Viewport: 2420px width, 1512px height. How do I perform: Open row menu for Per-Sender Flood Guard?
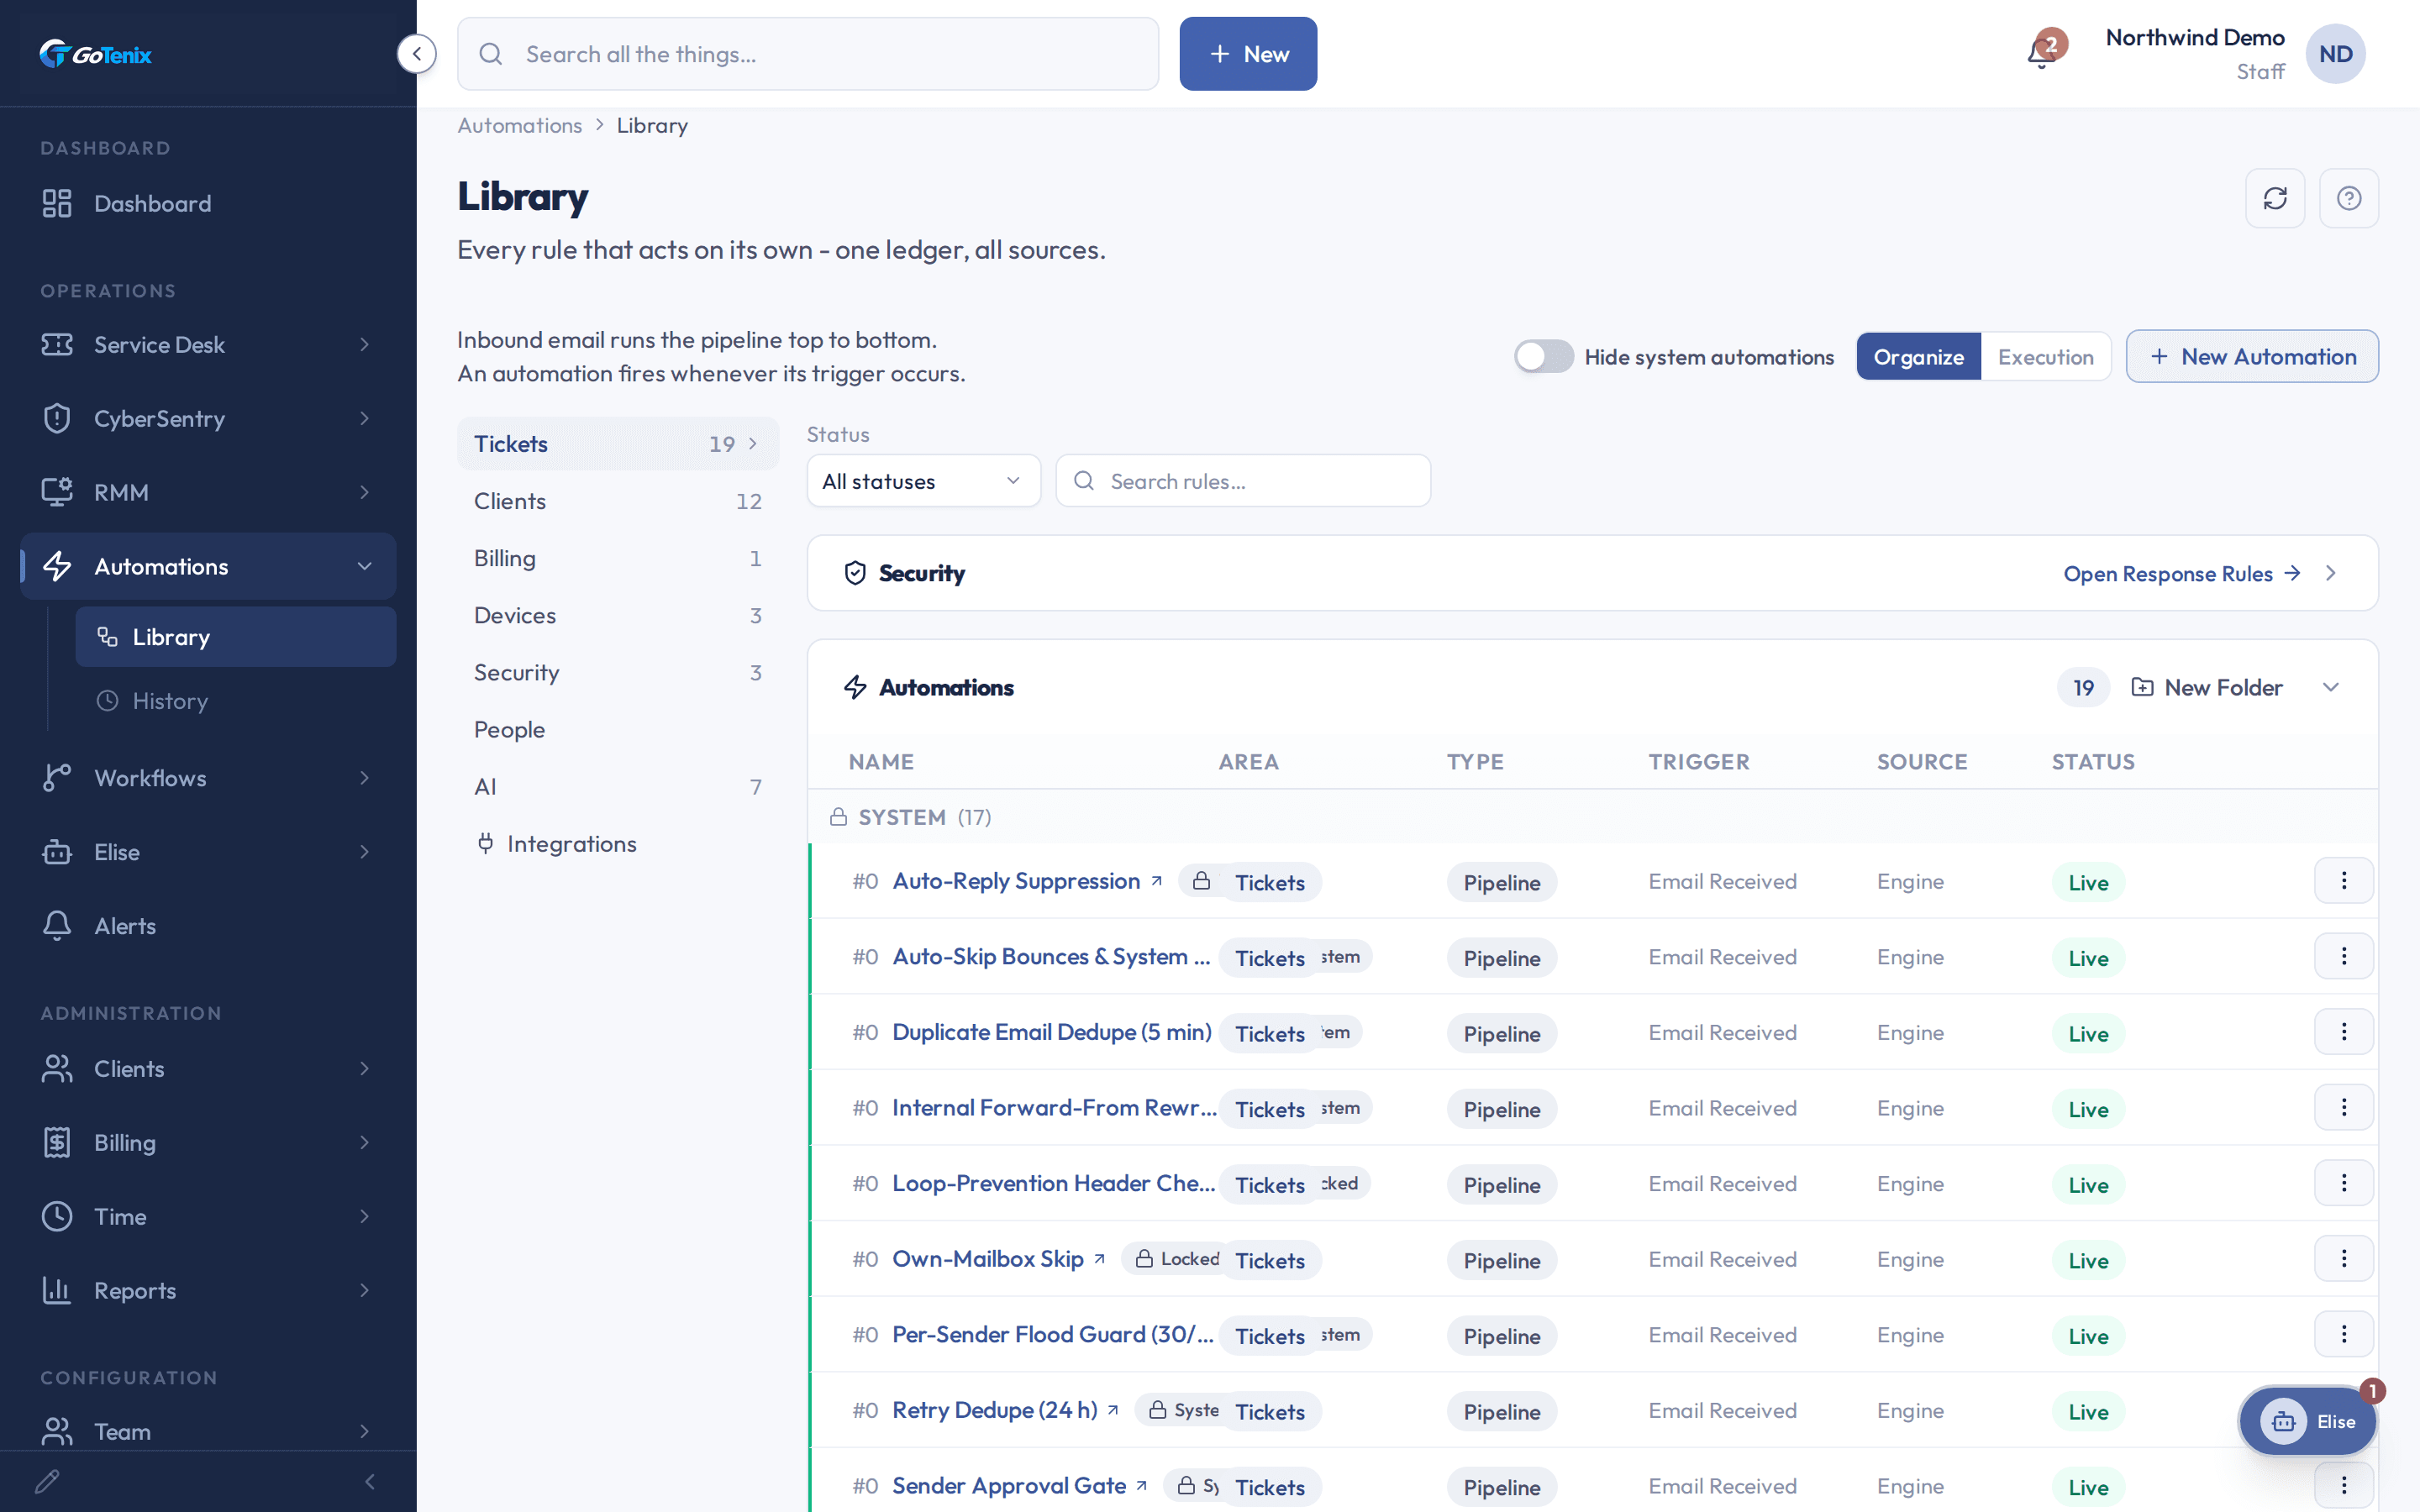pos(2344,1334)
